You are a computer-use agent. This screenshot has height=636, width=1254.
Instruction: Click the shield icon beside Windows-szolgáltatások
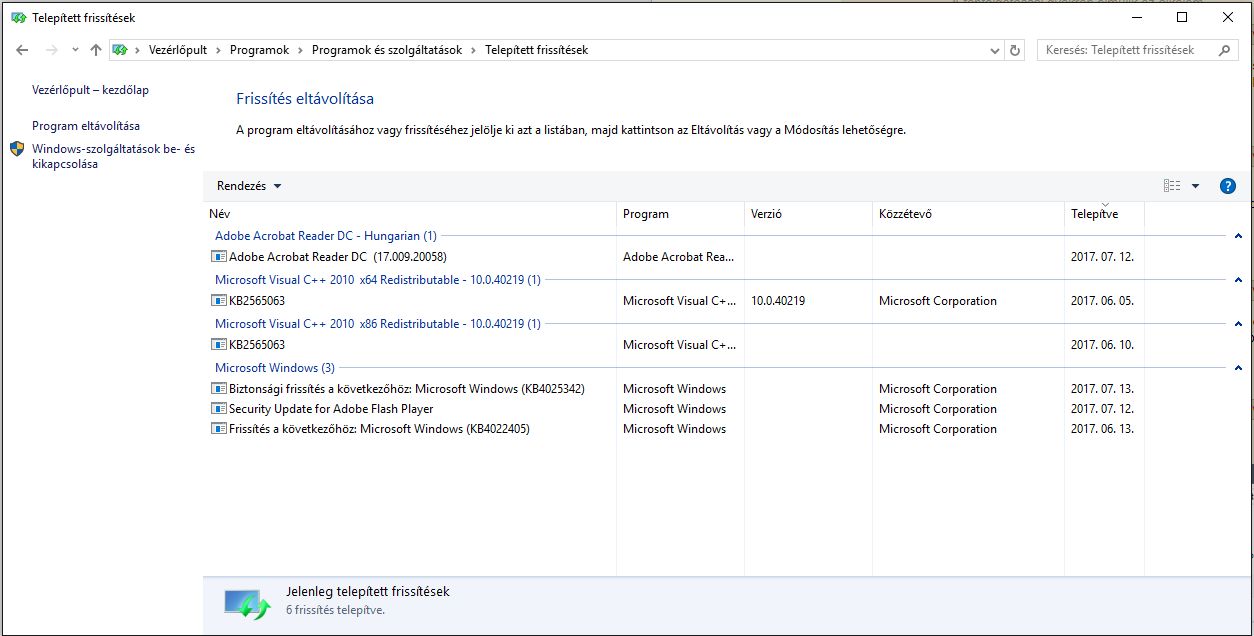17,149
